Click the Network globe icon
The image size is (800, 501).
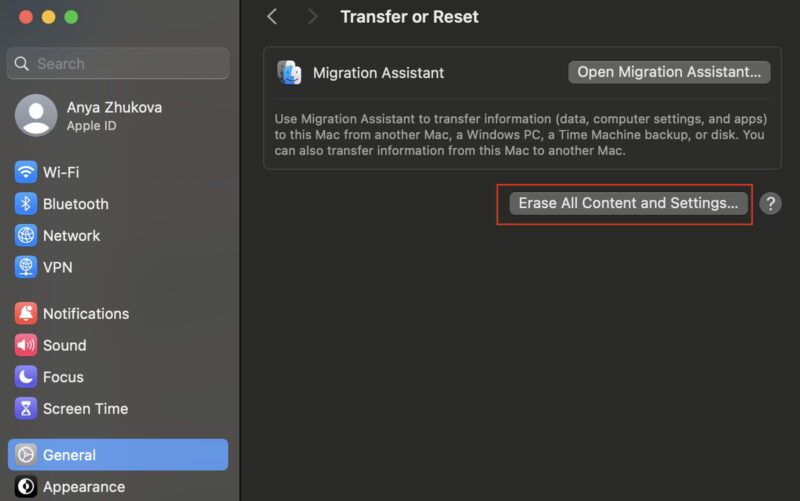tap(26, 235)
